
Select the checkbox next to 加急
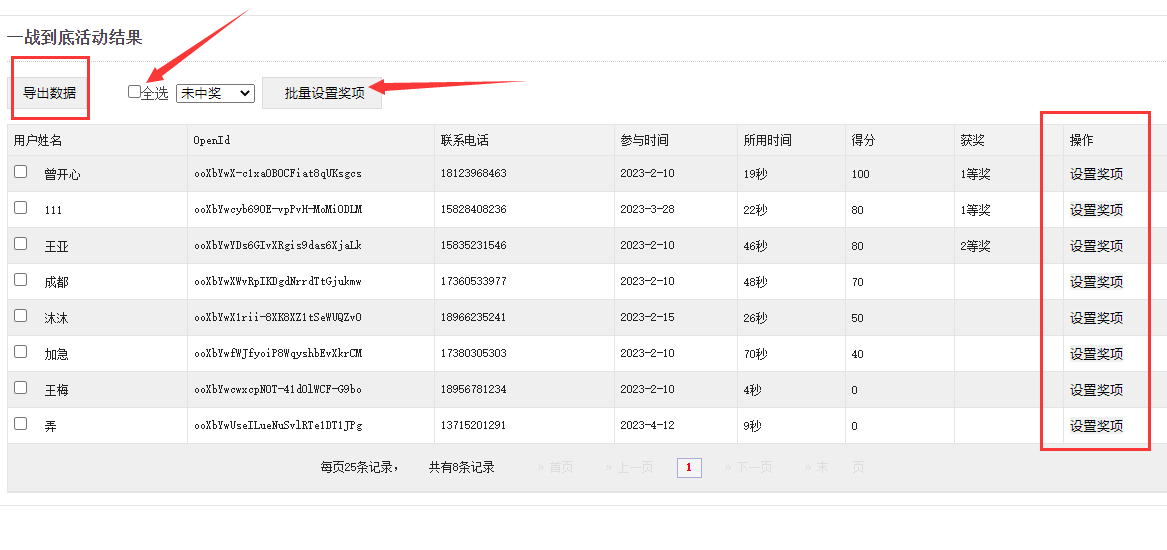click(x=21, y=352)
